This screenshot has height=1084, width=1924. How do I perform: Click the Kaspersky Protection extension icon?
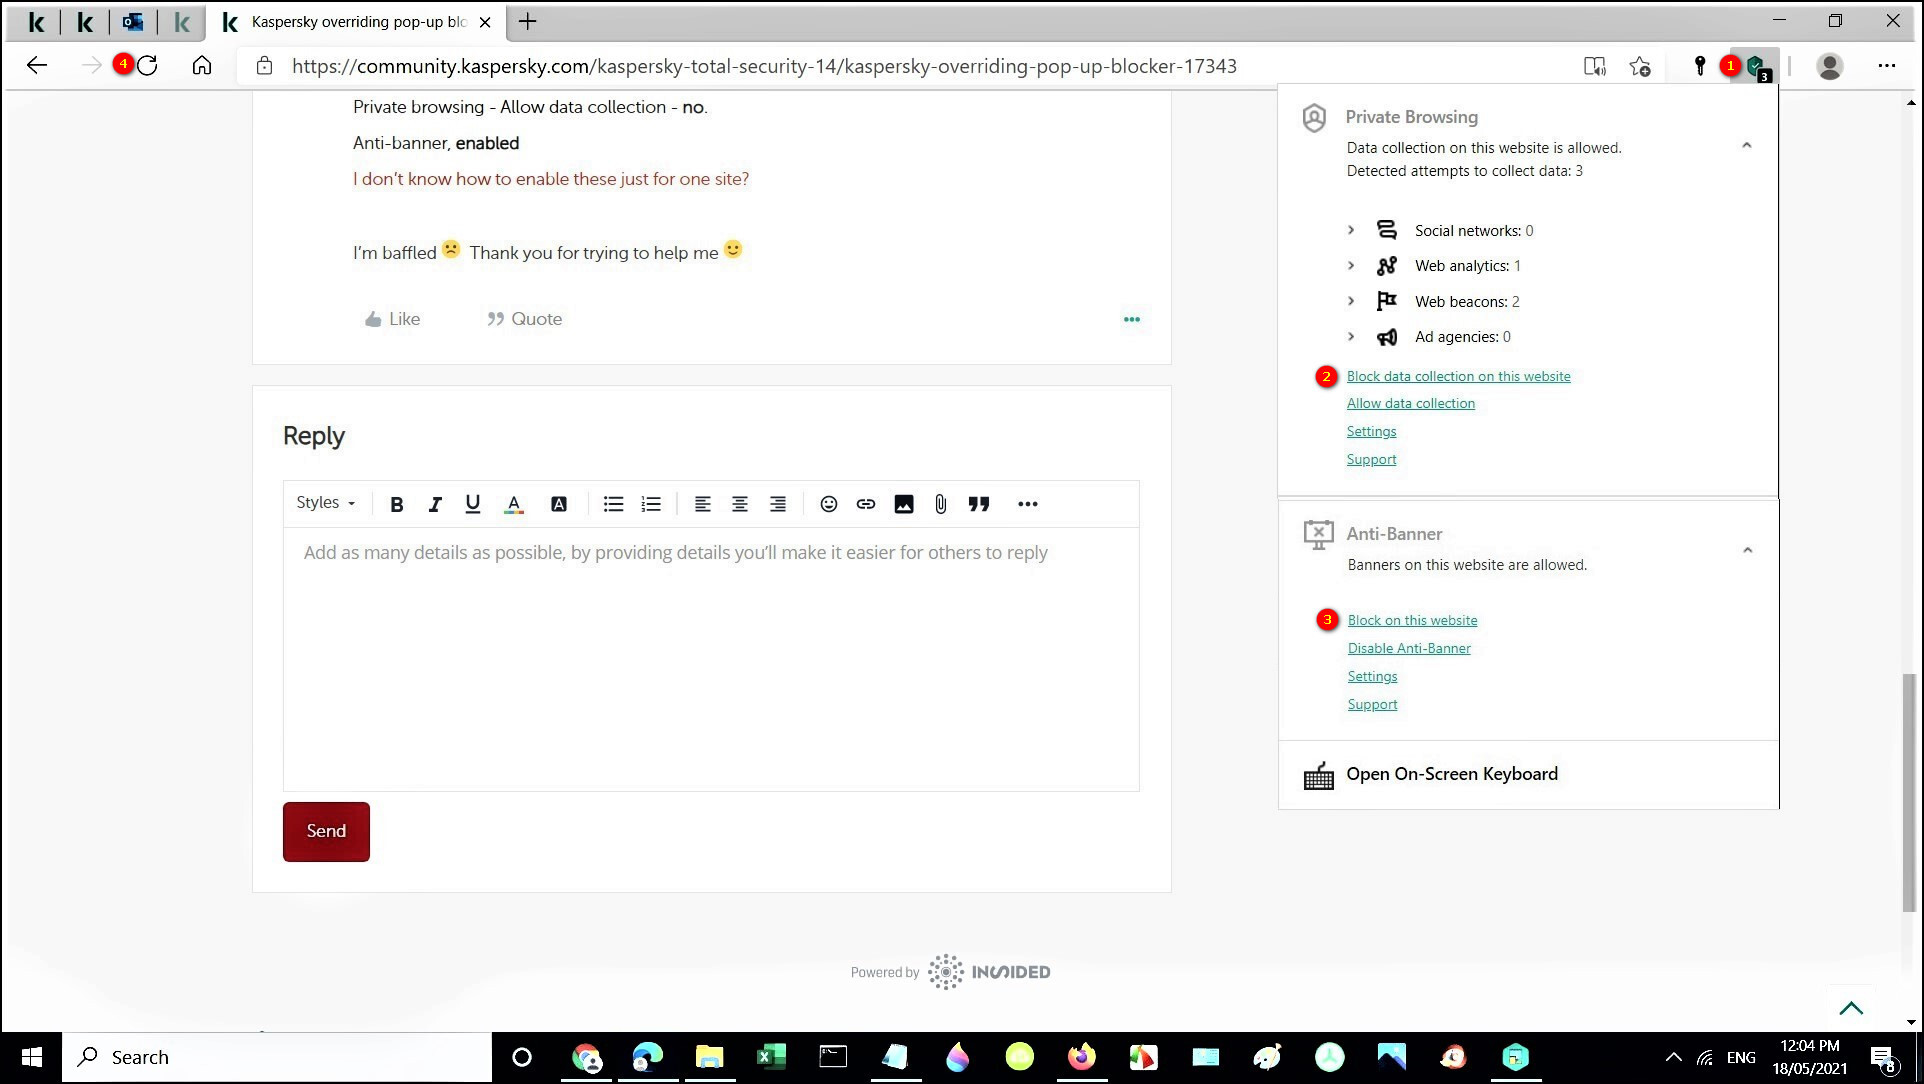tap(1756, 67)
